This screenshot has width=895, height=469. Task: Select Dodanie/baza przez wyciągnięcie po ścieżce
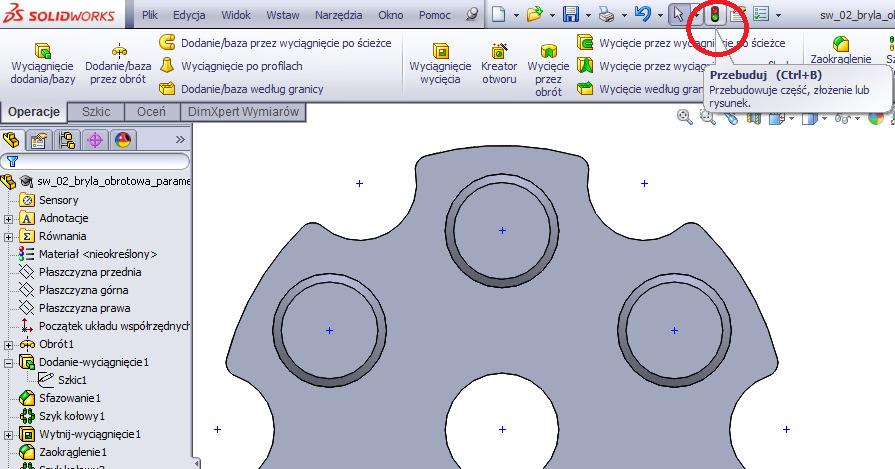[x=275, y=43]
